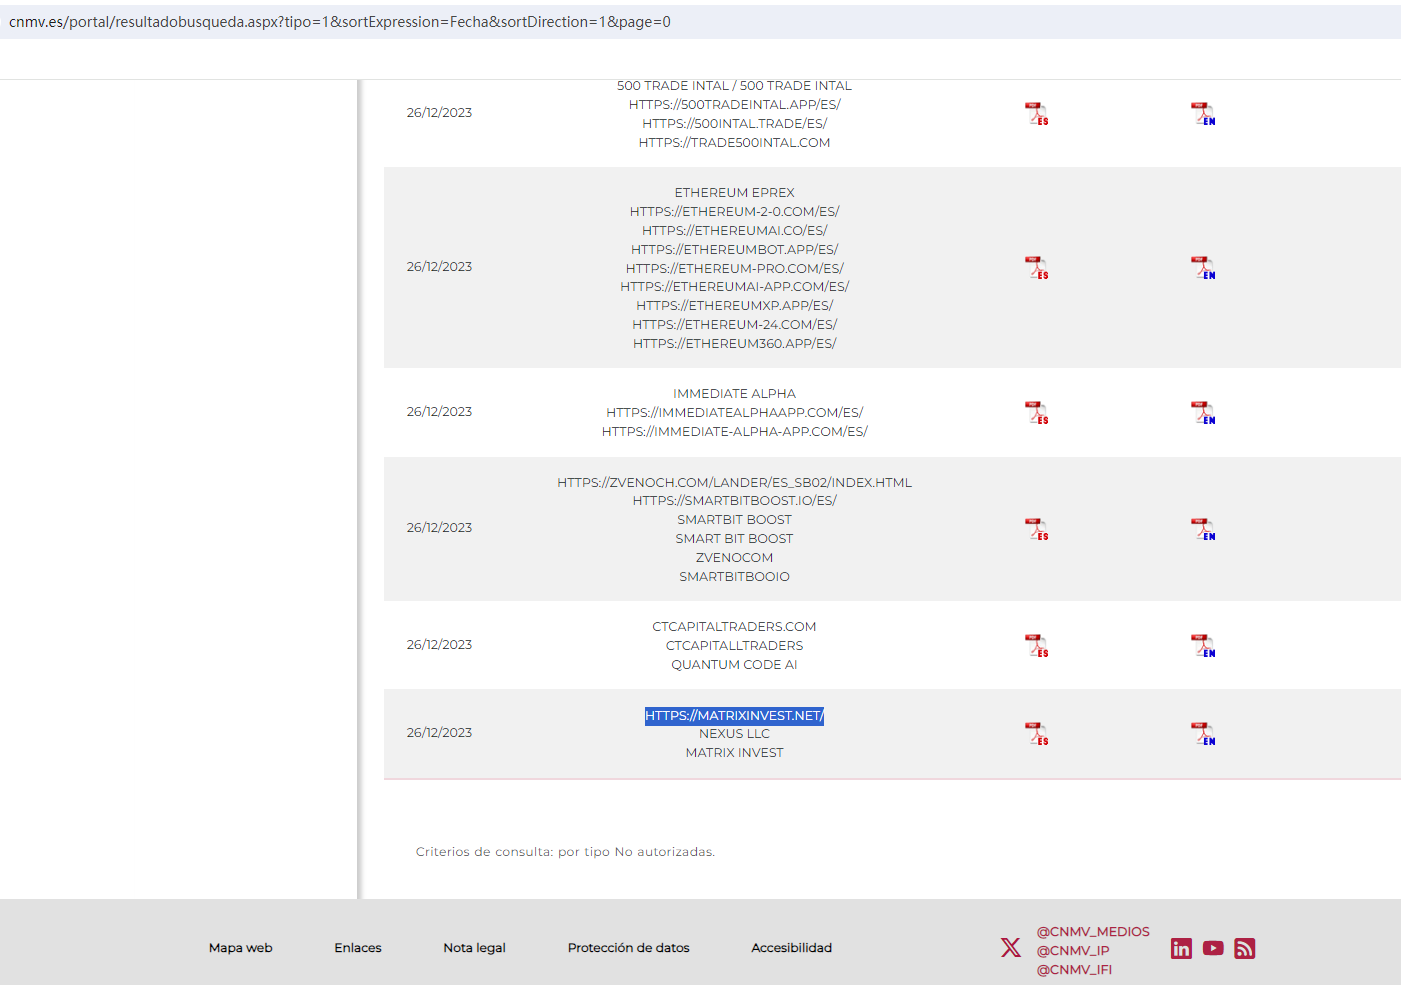This screenshot has height=985, width=1401.
Task: Click SMARTBITBOOIO entity name
Action: 734,577
